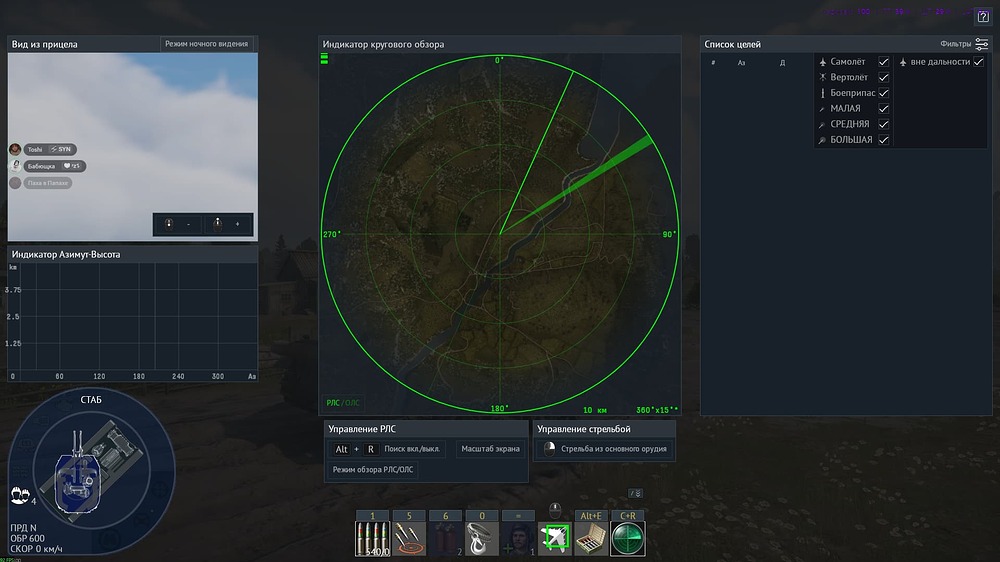
Task: Switch РЛС/ОЛС mode label on radar display
Action: pyautogui.click(x=343, y=403)
